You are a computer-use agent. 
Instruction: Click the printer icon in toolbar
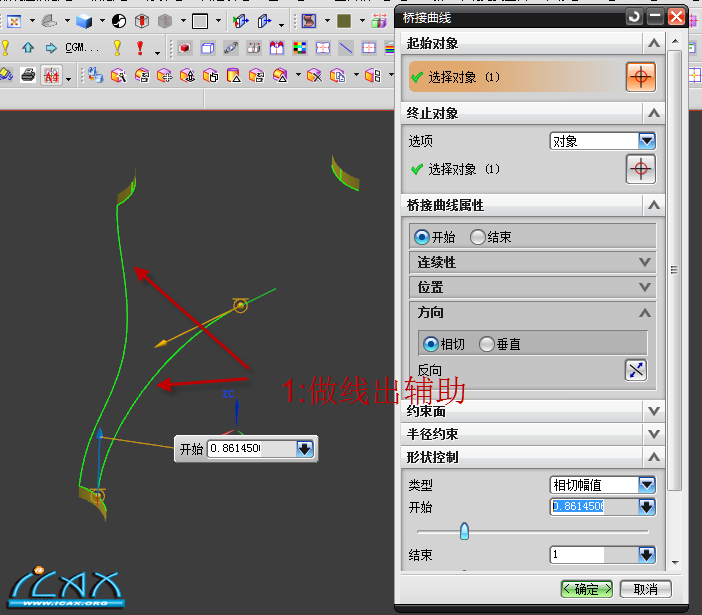tap(27, 75)
